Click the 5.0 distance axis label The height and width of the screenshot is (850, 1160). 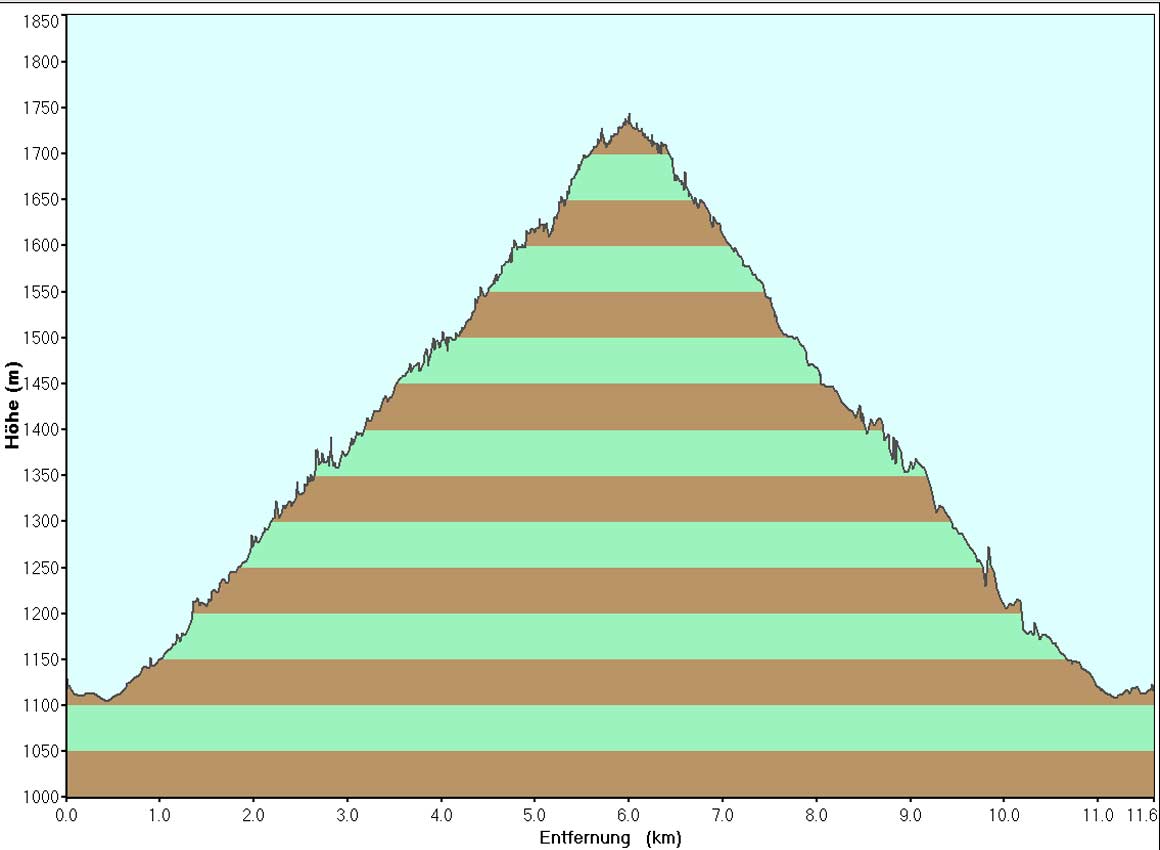534,815
